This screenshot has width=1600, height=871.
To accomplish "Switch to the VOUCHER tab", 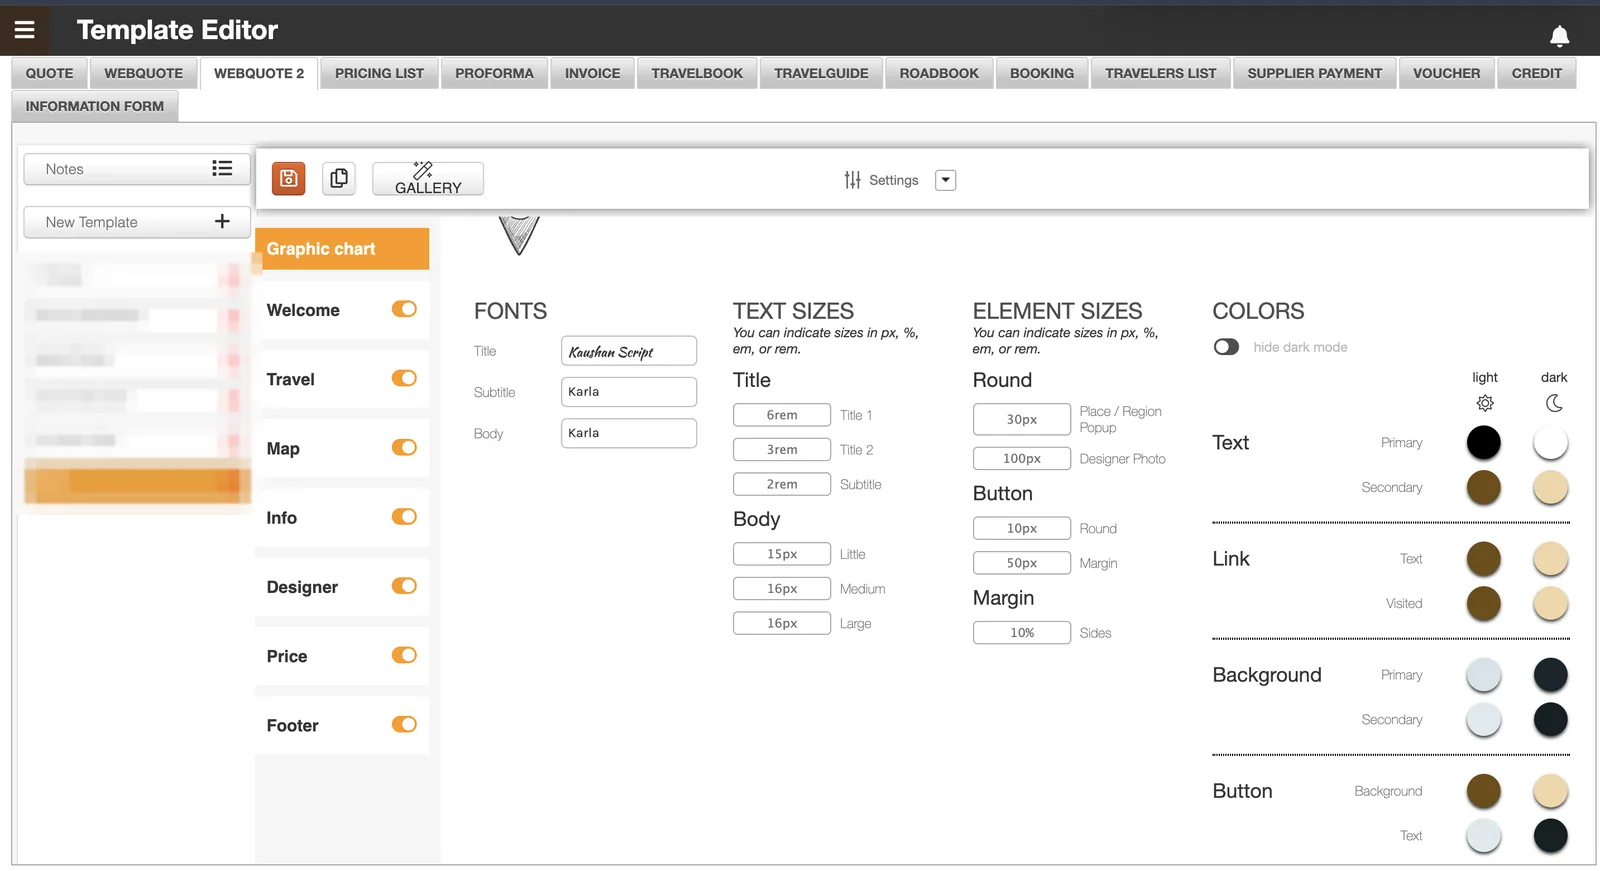I will [x=1446, y=73].
